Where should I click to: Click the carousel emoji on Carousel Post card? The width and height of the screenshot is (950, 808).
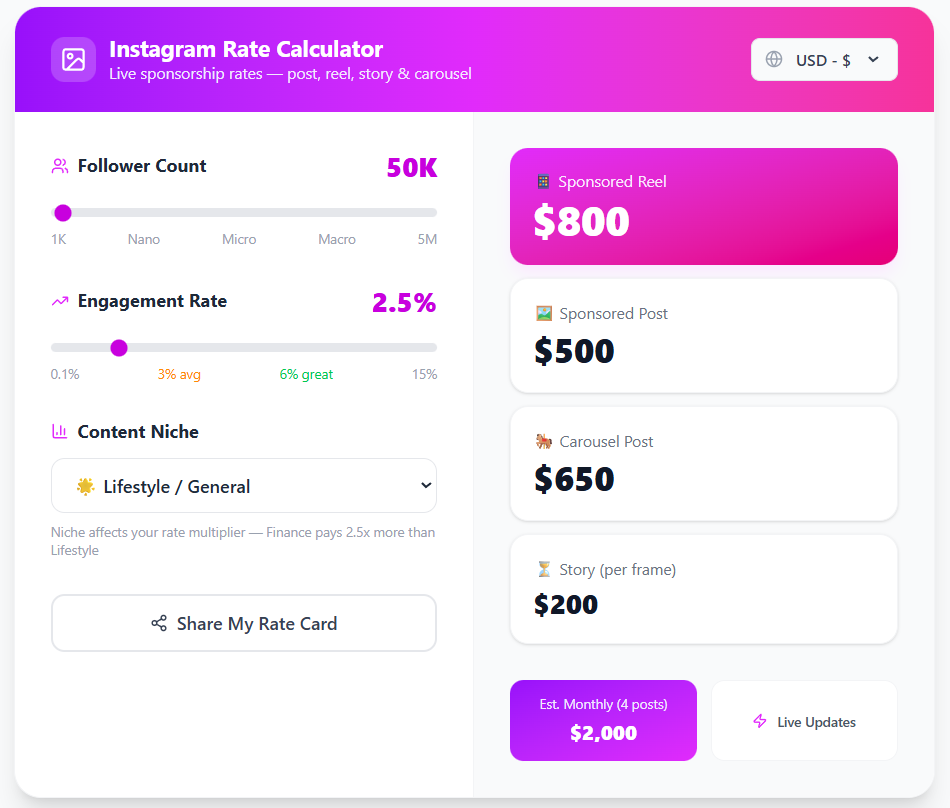pos(542,441)
